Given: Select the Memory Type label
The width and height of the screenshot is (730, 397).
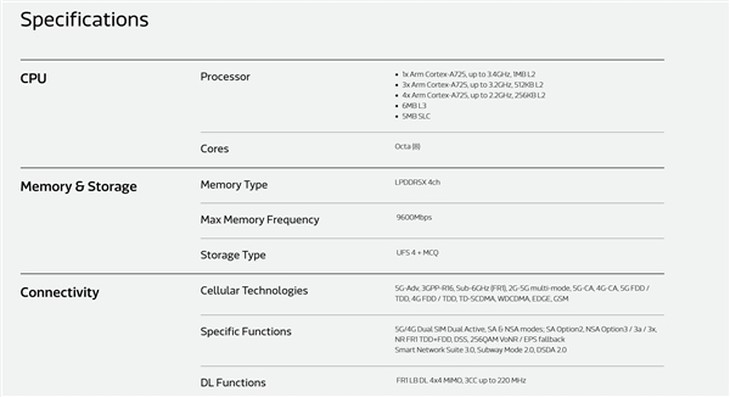Looking at the screenshot, I should pyautogui.click(x=234, y=185).
